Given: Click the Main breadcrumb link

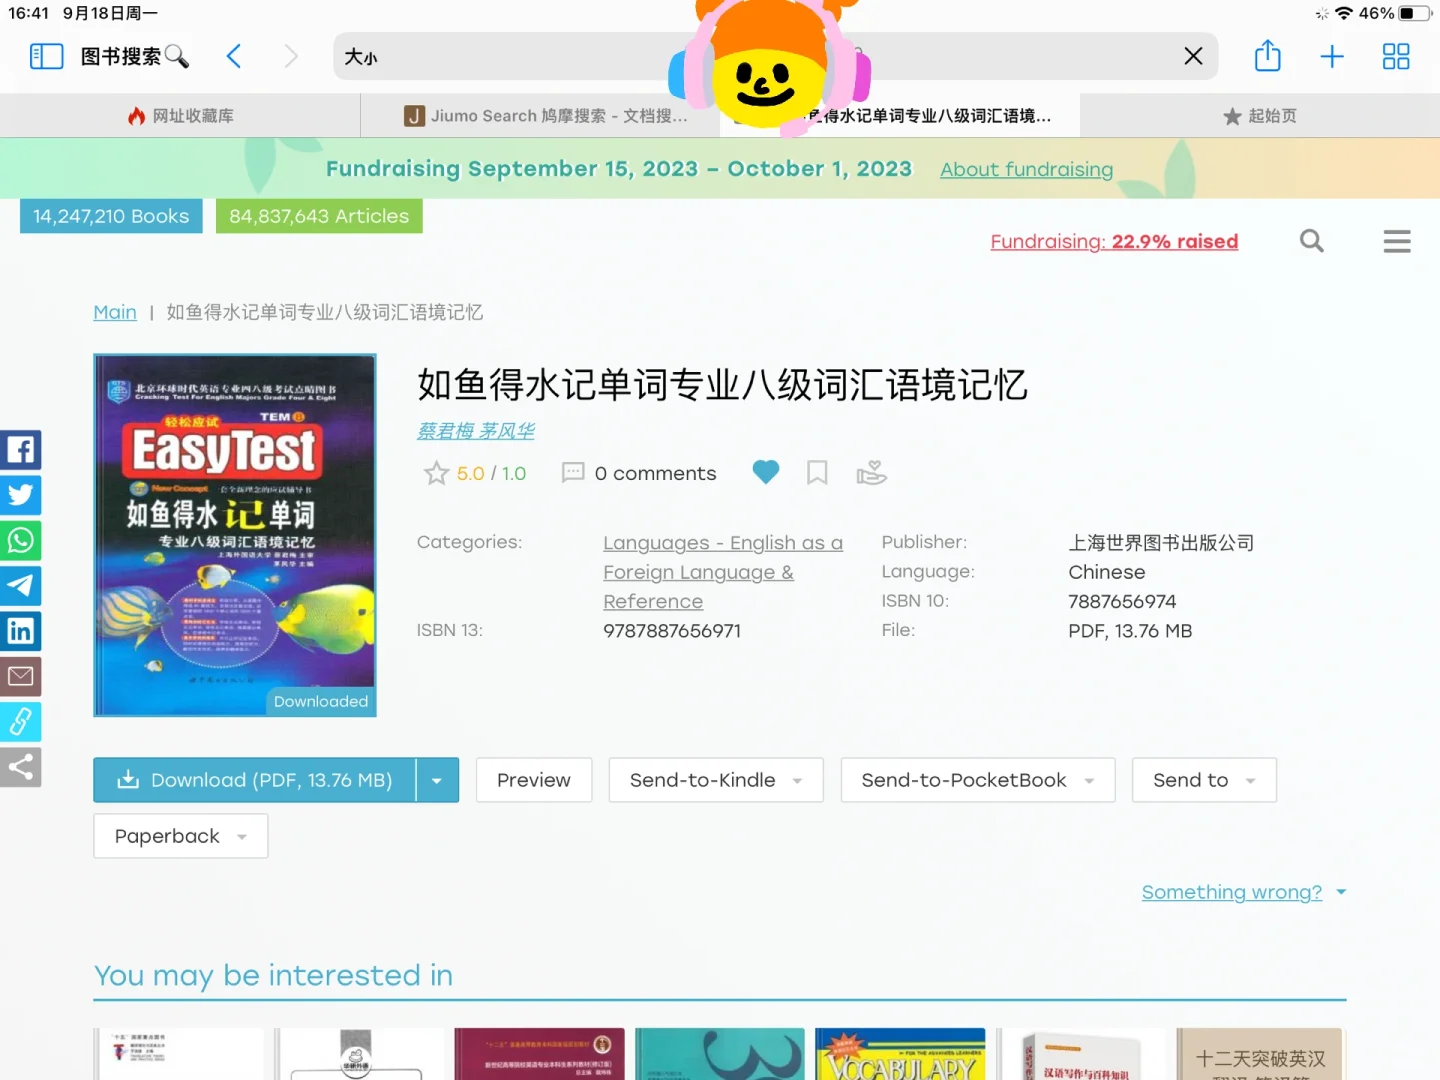Looking at the screenshot, I should (x=115, y=312).
